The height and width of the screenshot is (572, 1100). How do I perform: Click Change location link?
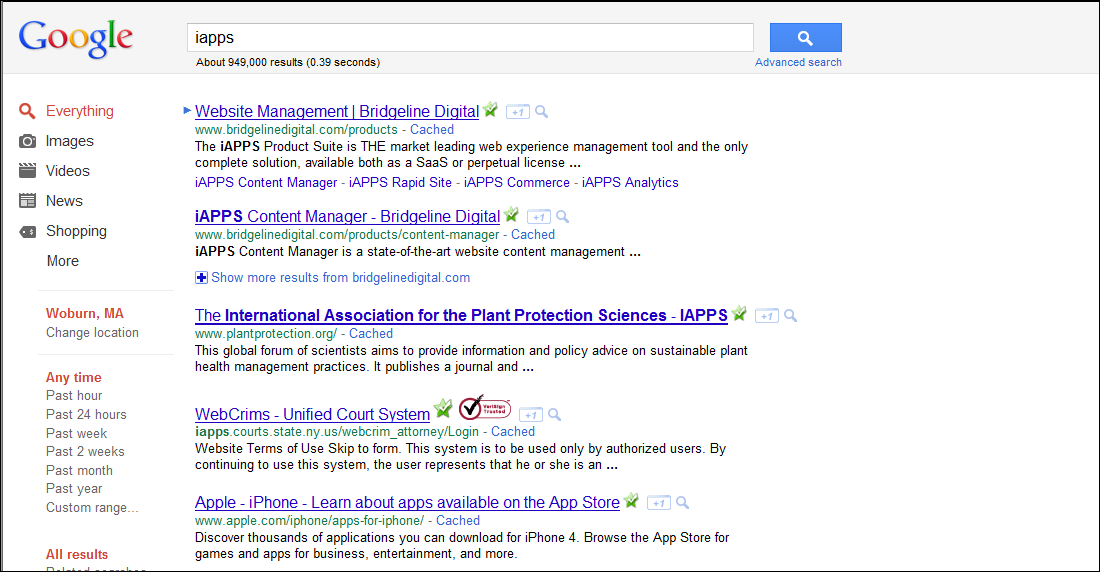pos(92,333)
